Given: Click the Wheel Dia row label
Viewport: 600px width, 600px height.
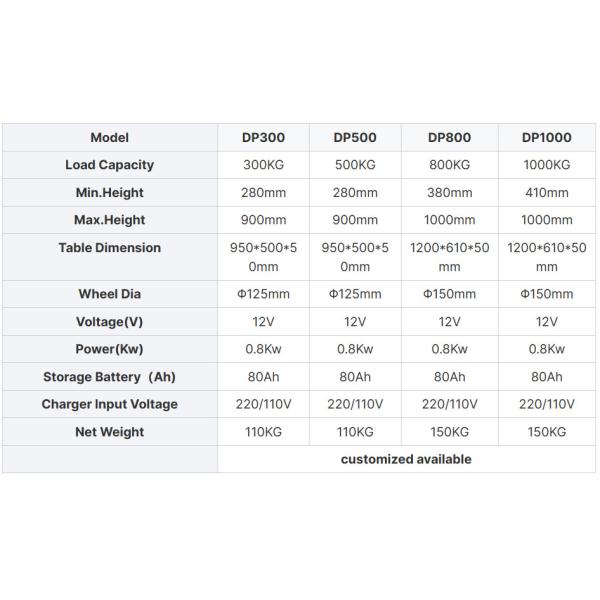Looking at the screenshot, I should coord(109,294).
